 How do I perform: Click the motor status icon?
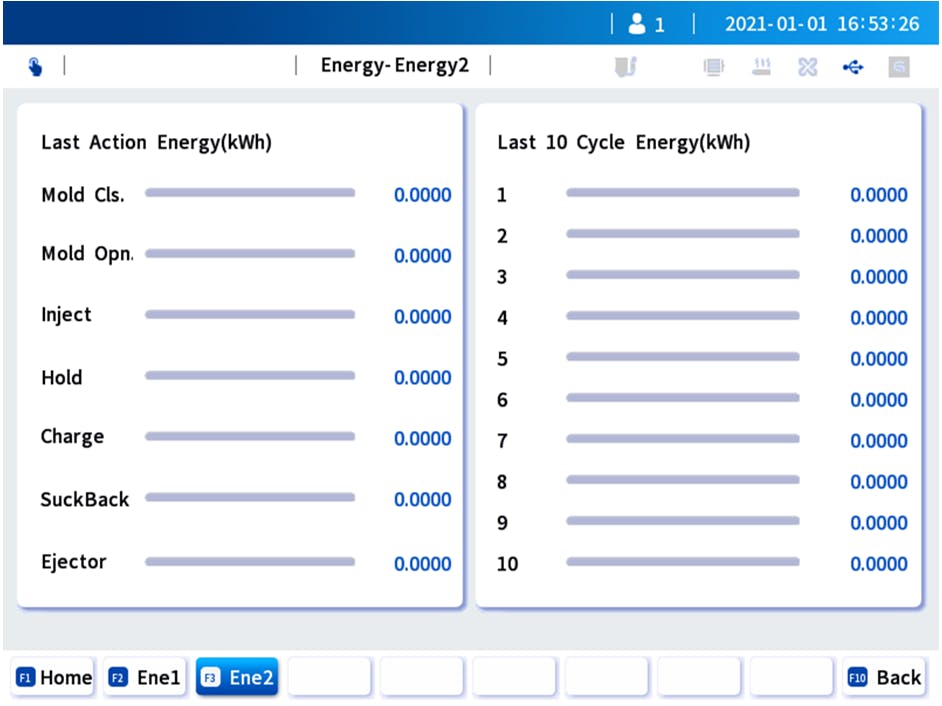pos(713,67)
